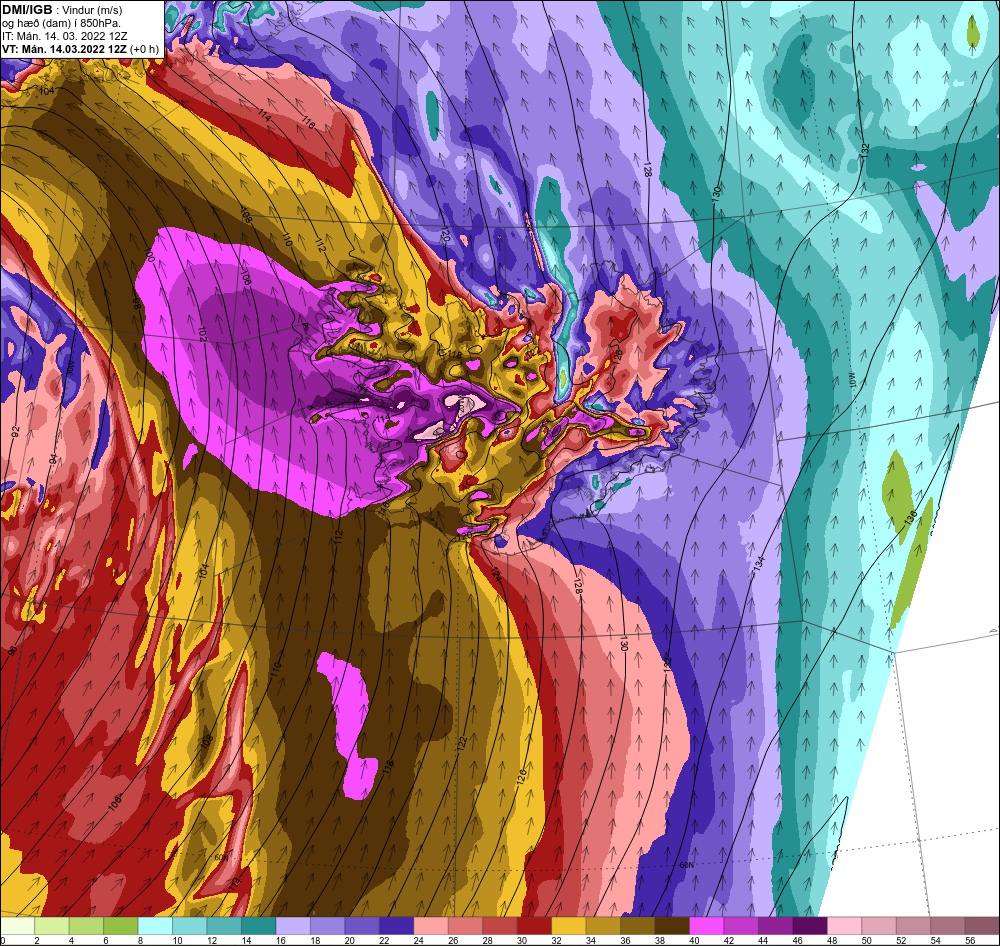
Task: Click the 0–2 m/s pale yellow legend swatch
Action: (17, 926)
